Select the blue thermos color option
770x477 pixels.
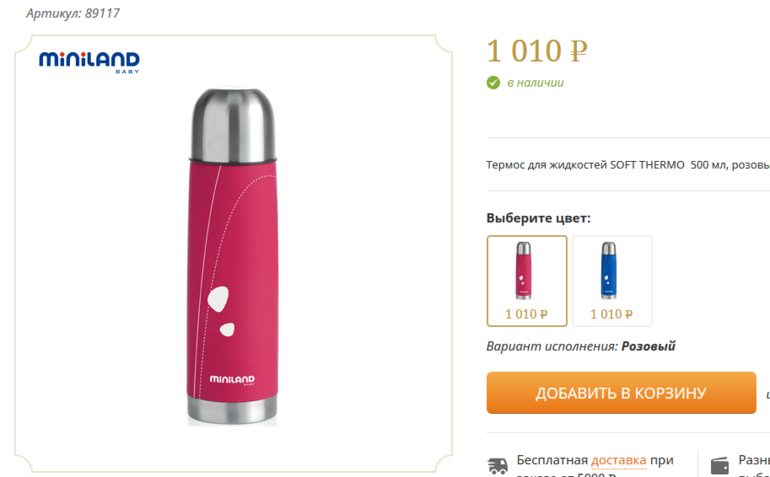[612, 281]
